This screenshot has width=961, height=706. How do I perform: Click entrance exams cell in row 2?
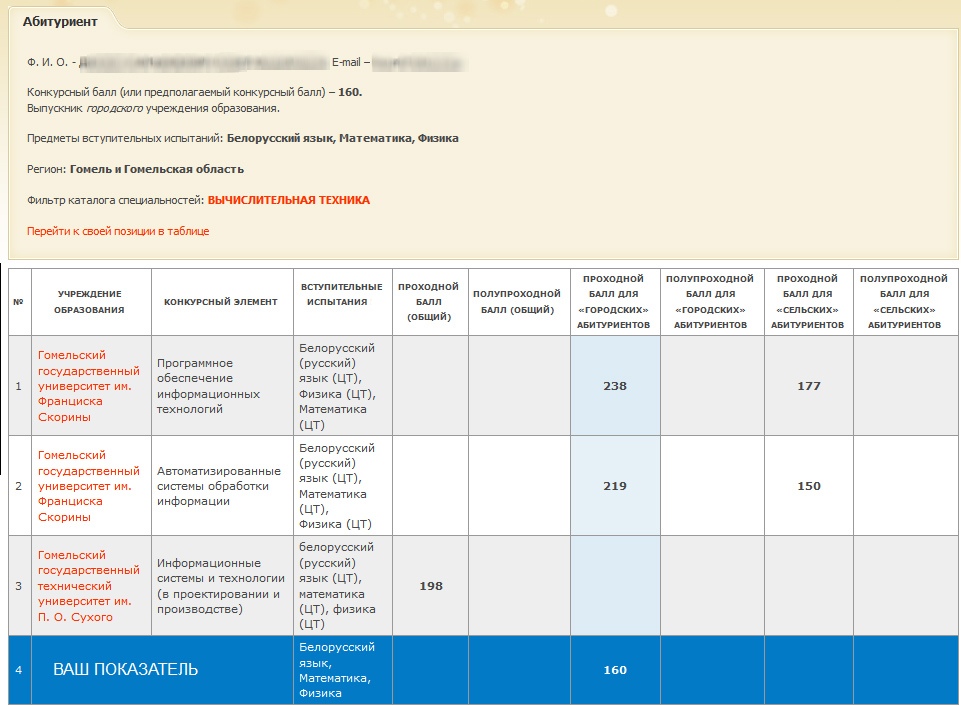(342, 485)
